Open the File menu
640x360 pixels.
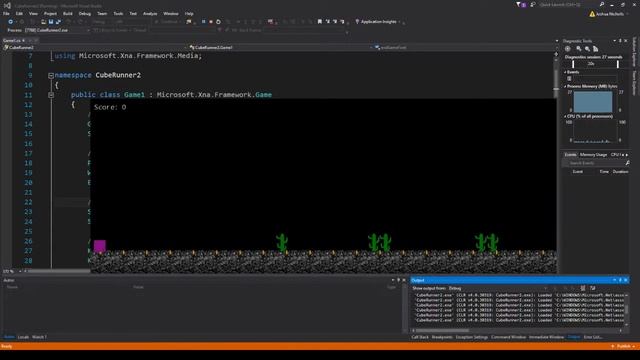click(6, 13)
